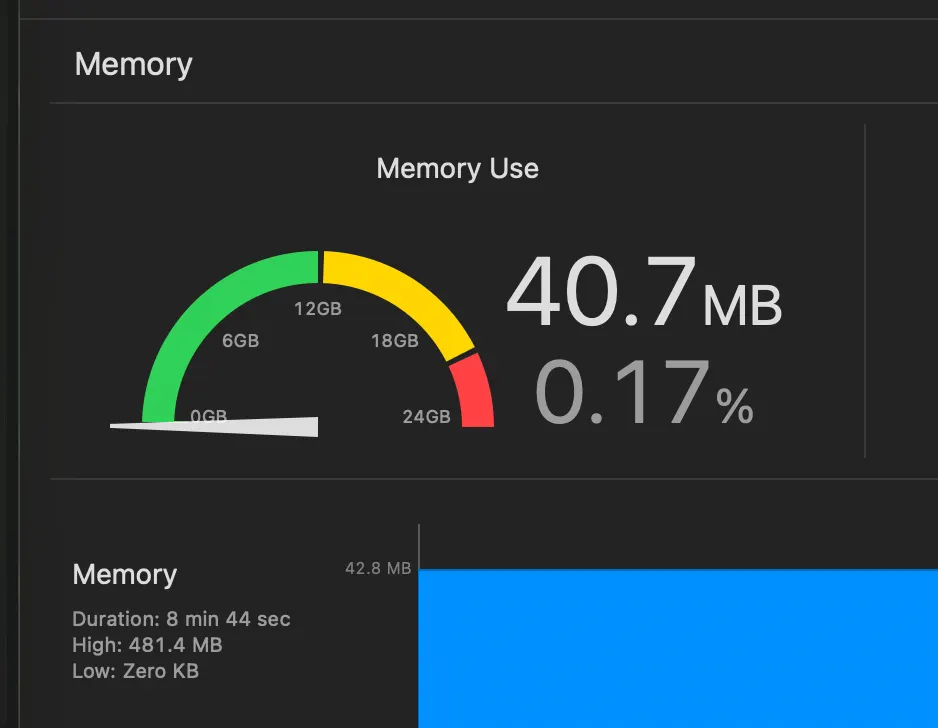Click the Memory section heading at top
Viewport: 938px width, 728px height.
tap(133, 65)
